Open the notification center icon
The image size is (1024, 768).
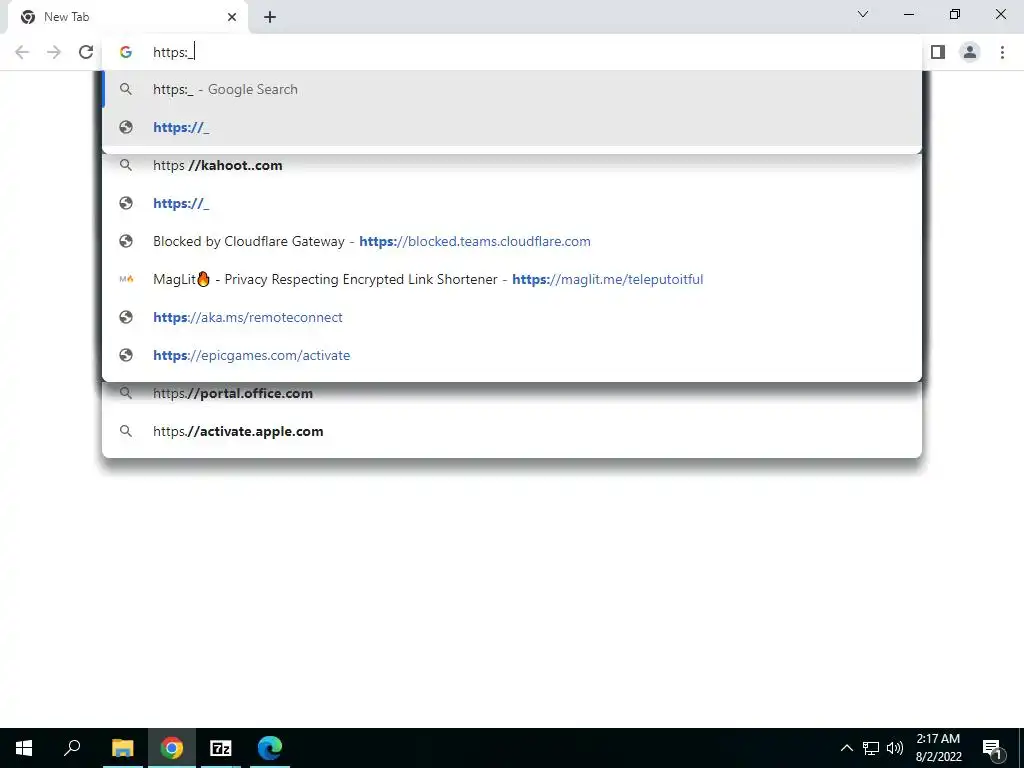(993, 749)
